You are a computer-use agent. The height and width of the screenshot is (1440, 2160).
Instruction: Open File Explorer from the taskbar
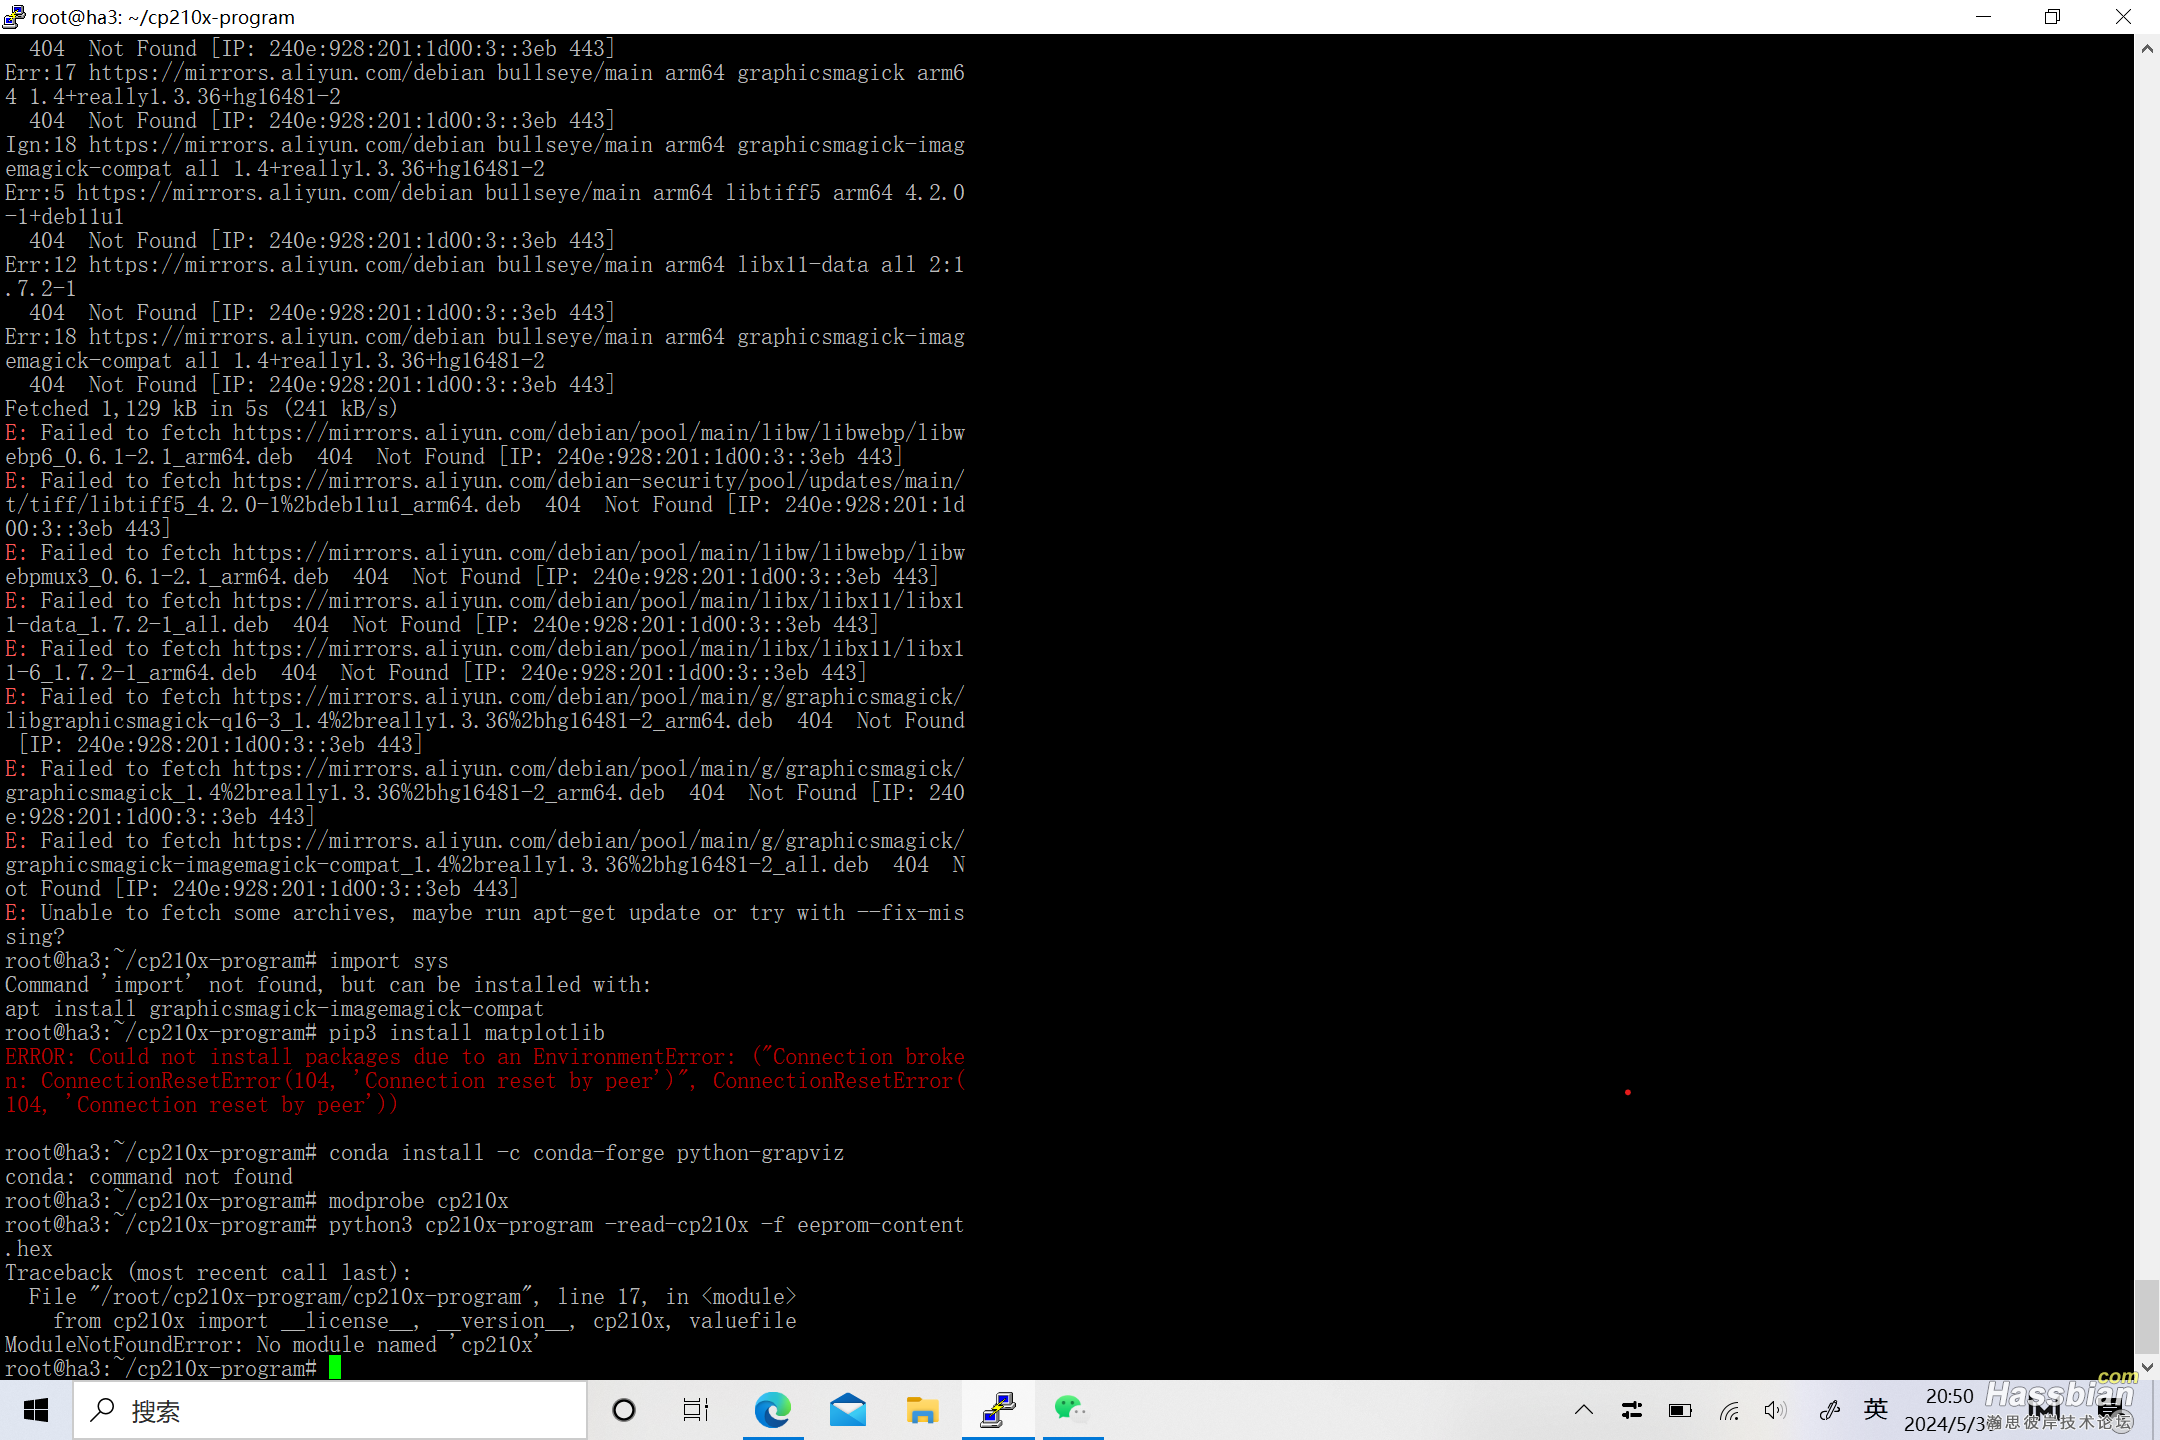[x=922, y=1410]
